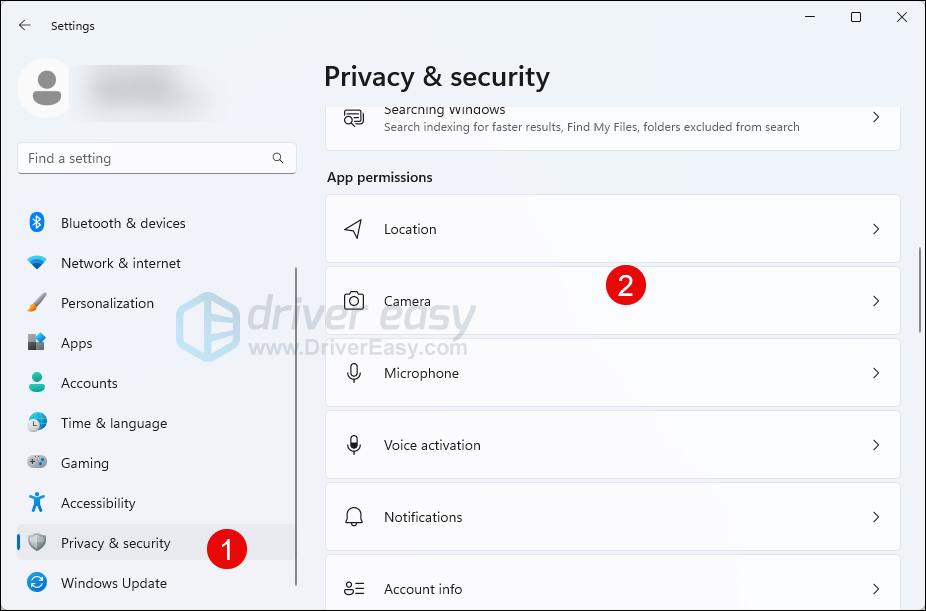
Task: Open Voice activation using its chevron arrow
Action: 875,445
